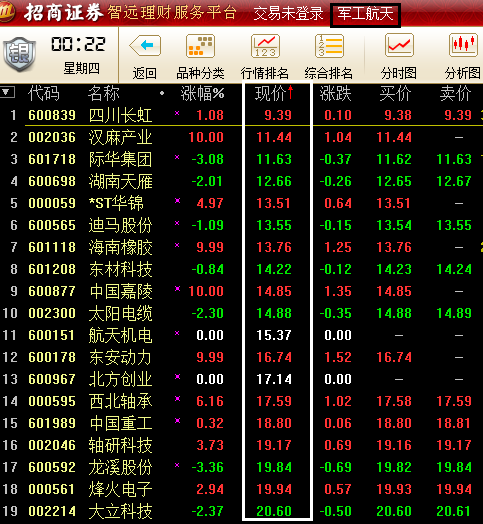This screenshot has width=483, height=524.
Task: Select stock row 太阳电缆
Action: [241, 313]
